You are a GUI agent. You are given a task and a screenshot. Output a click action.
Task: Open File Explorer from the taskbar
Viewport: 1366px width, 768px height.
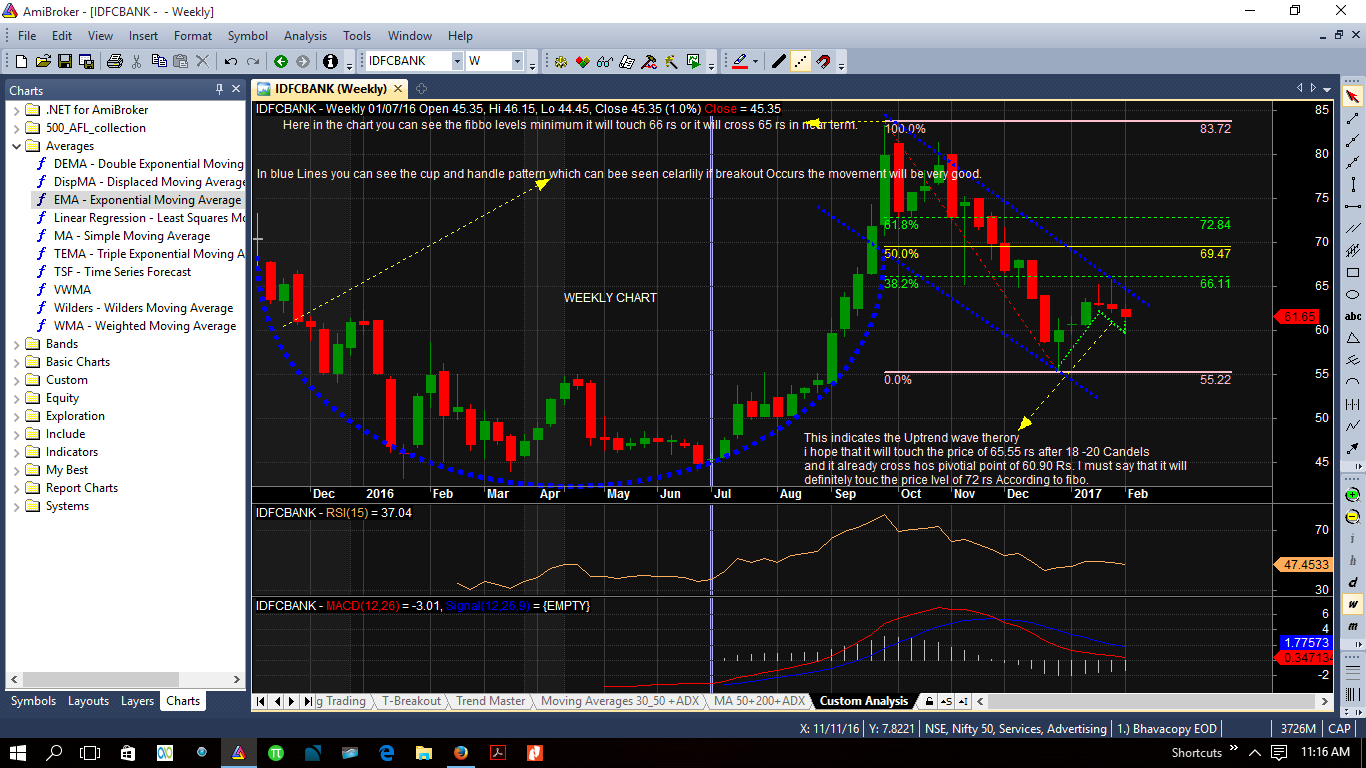coord(423,752)
